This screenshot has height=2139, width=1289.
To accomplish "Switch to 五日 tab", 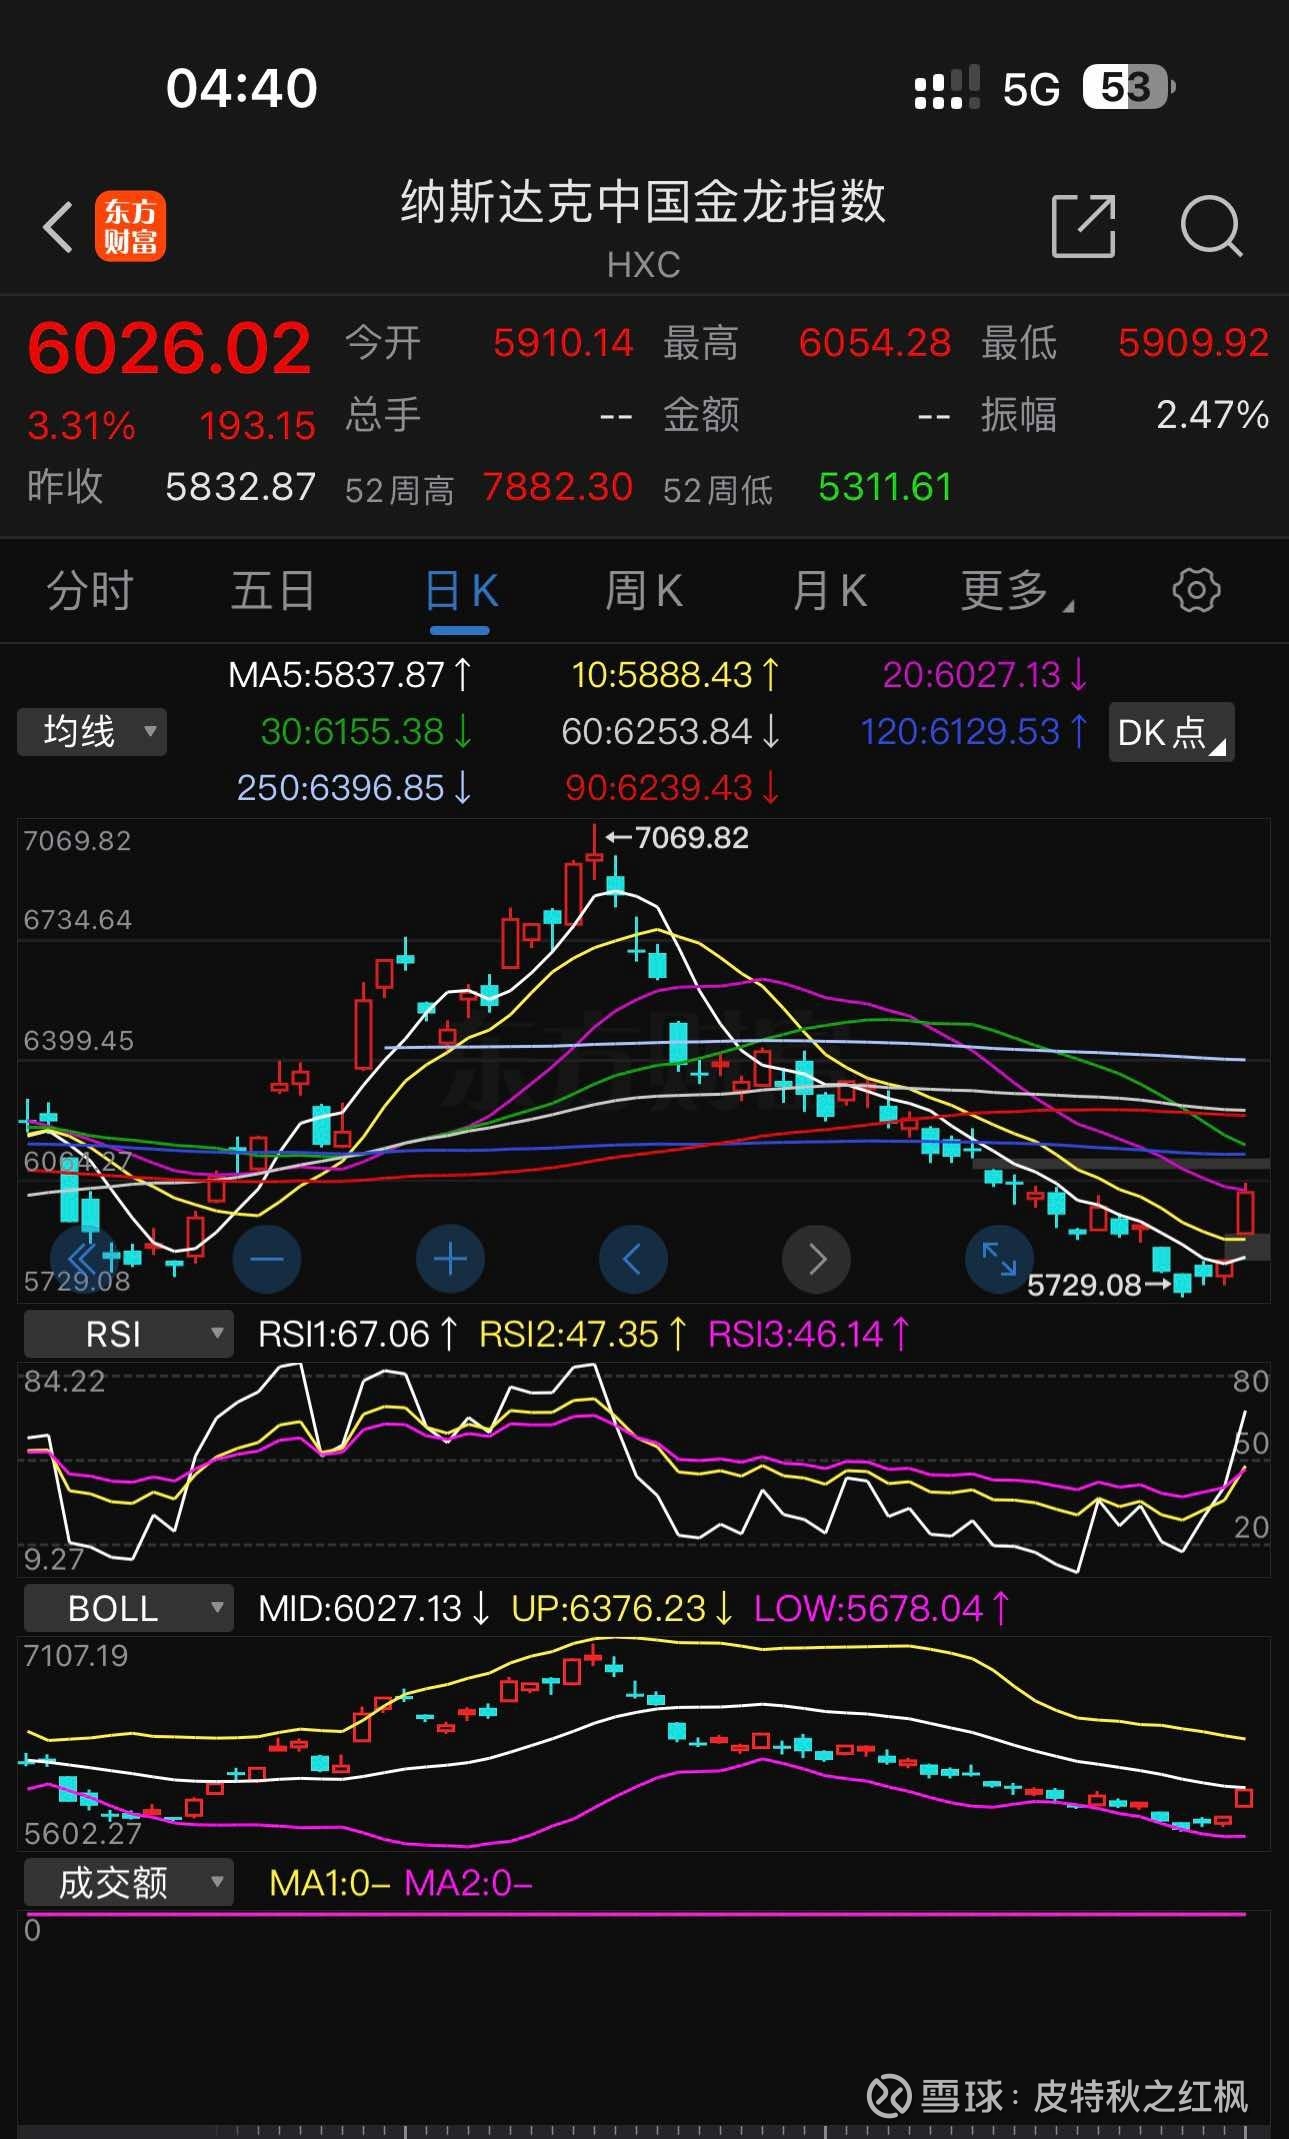I will (273, 590).
